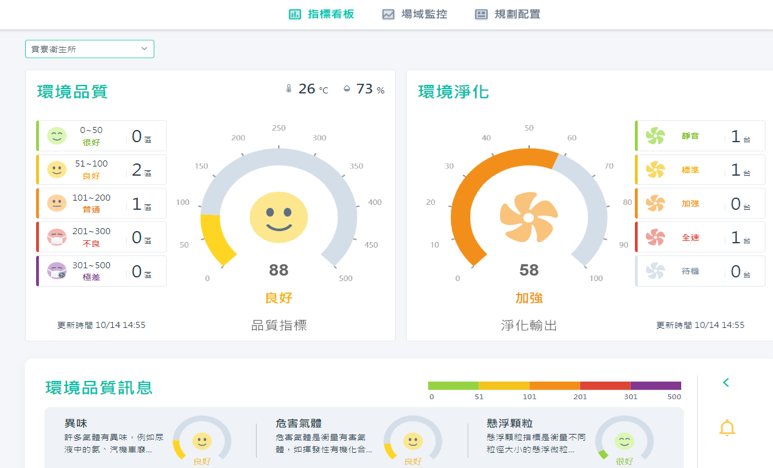This screenshot has height=468, width=773.
Task: Click the purification gauge value 58
Action: 529,270
